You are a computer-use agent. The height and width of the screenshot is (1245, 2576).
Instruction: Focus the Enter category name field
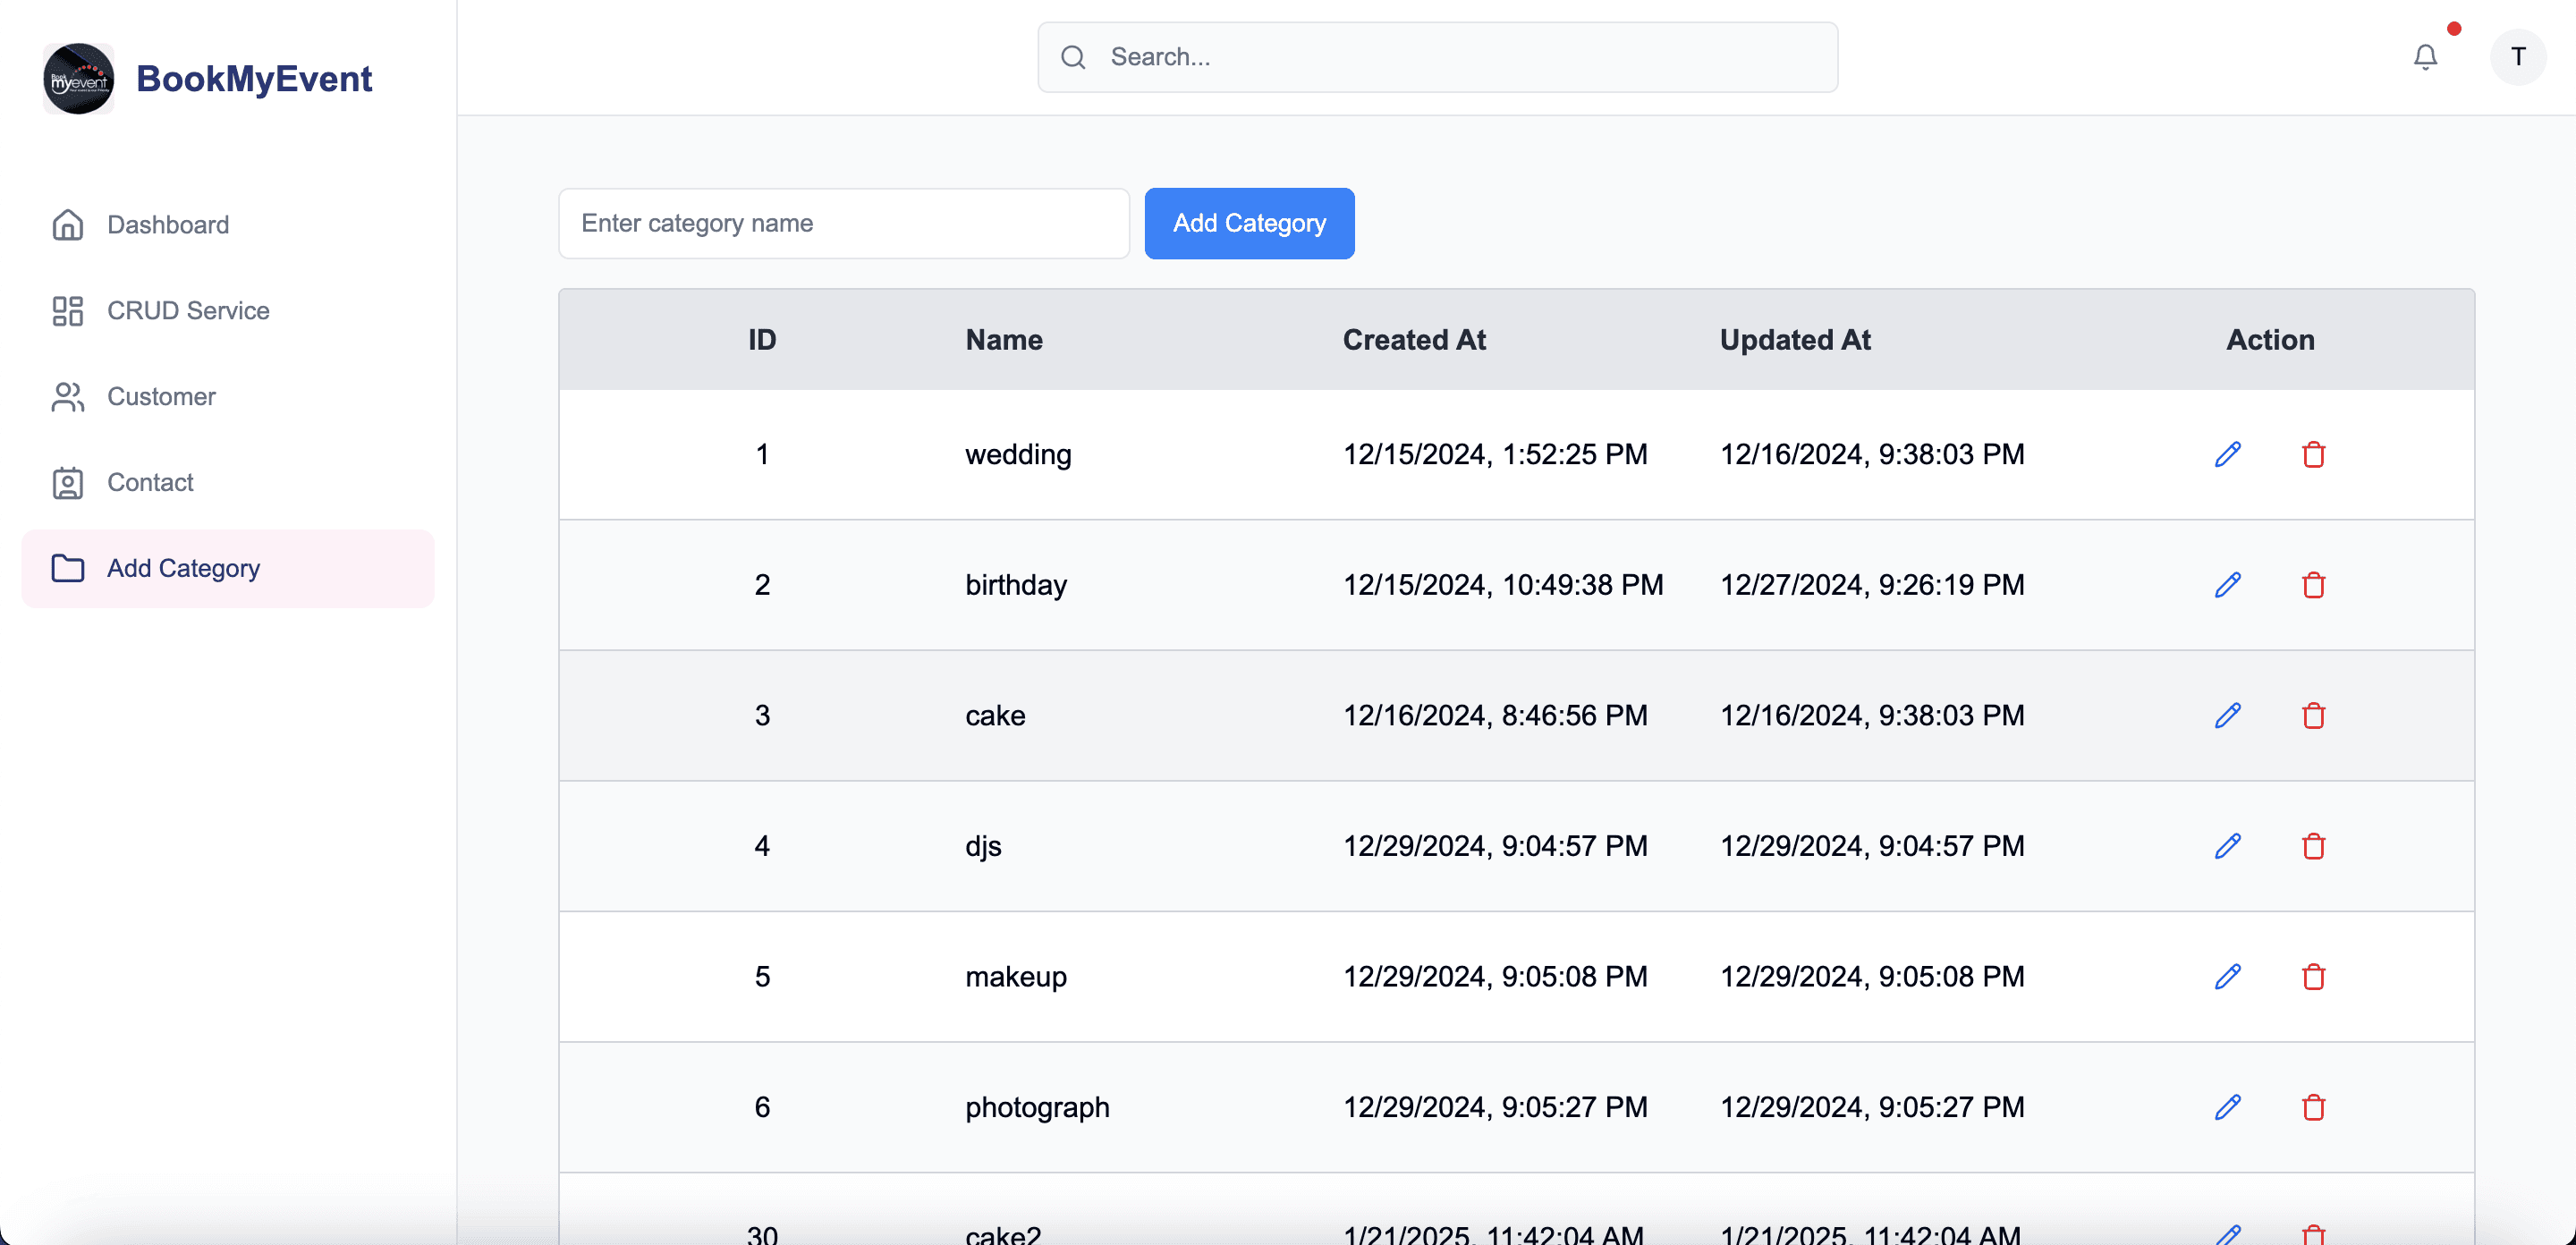(843, 223)
